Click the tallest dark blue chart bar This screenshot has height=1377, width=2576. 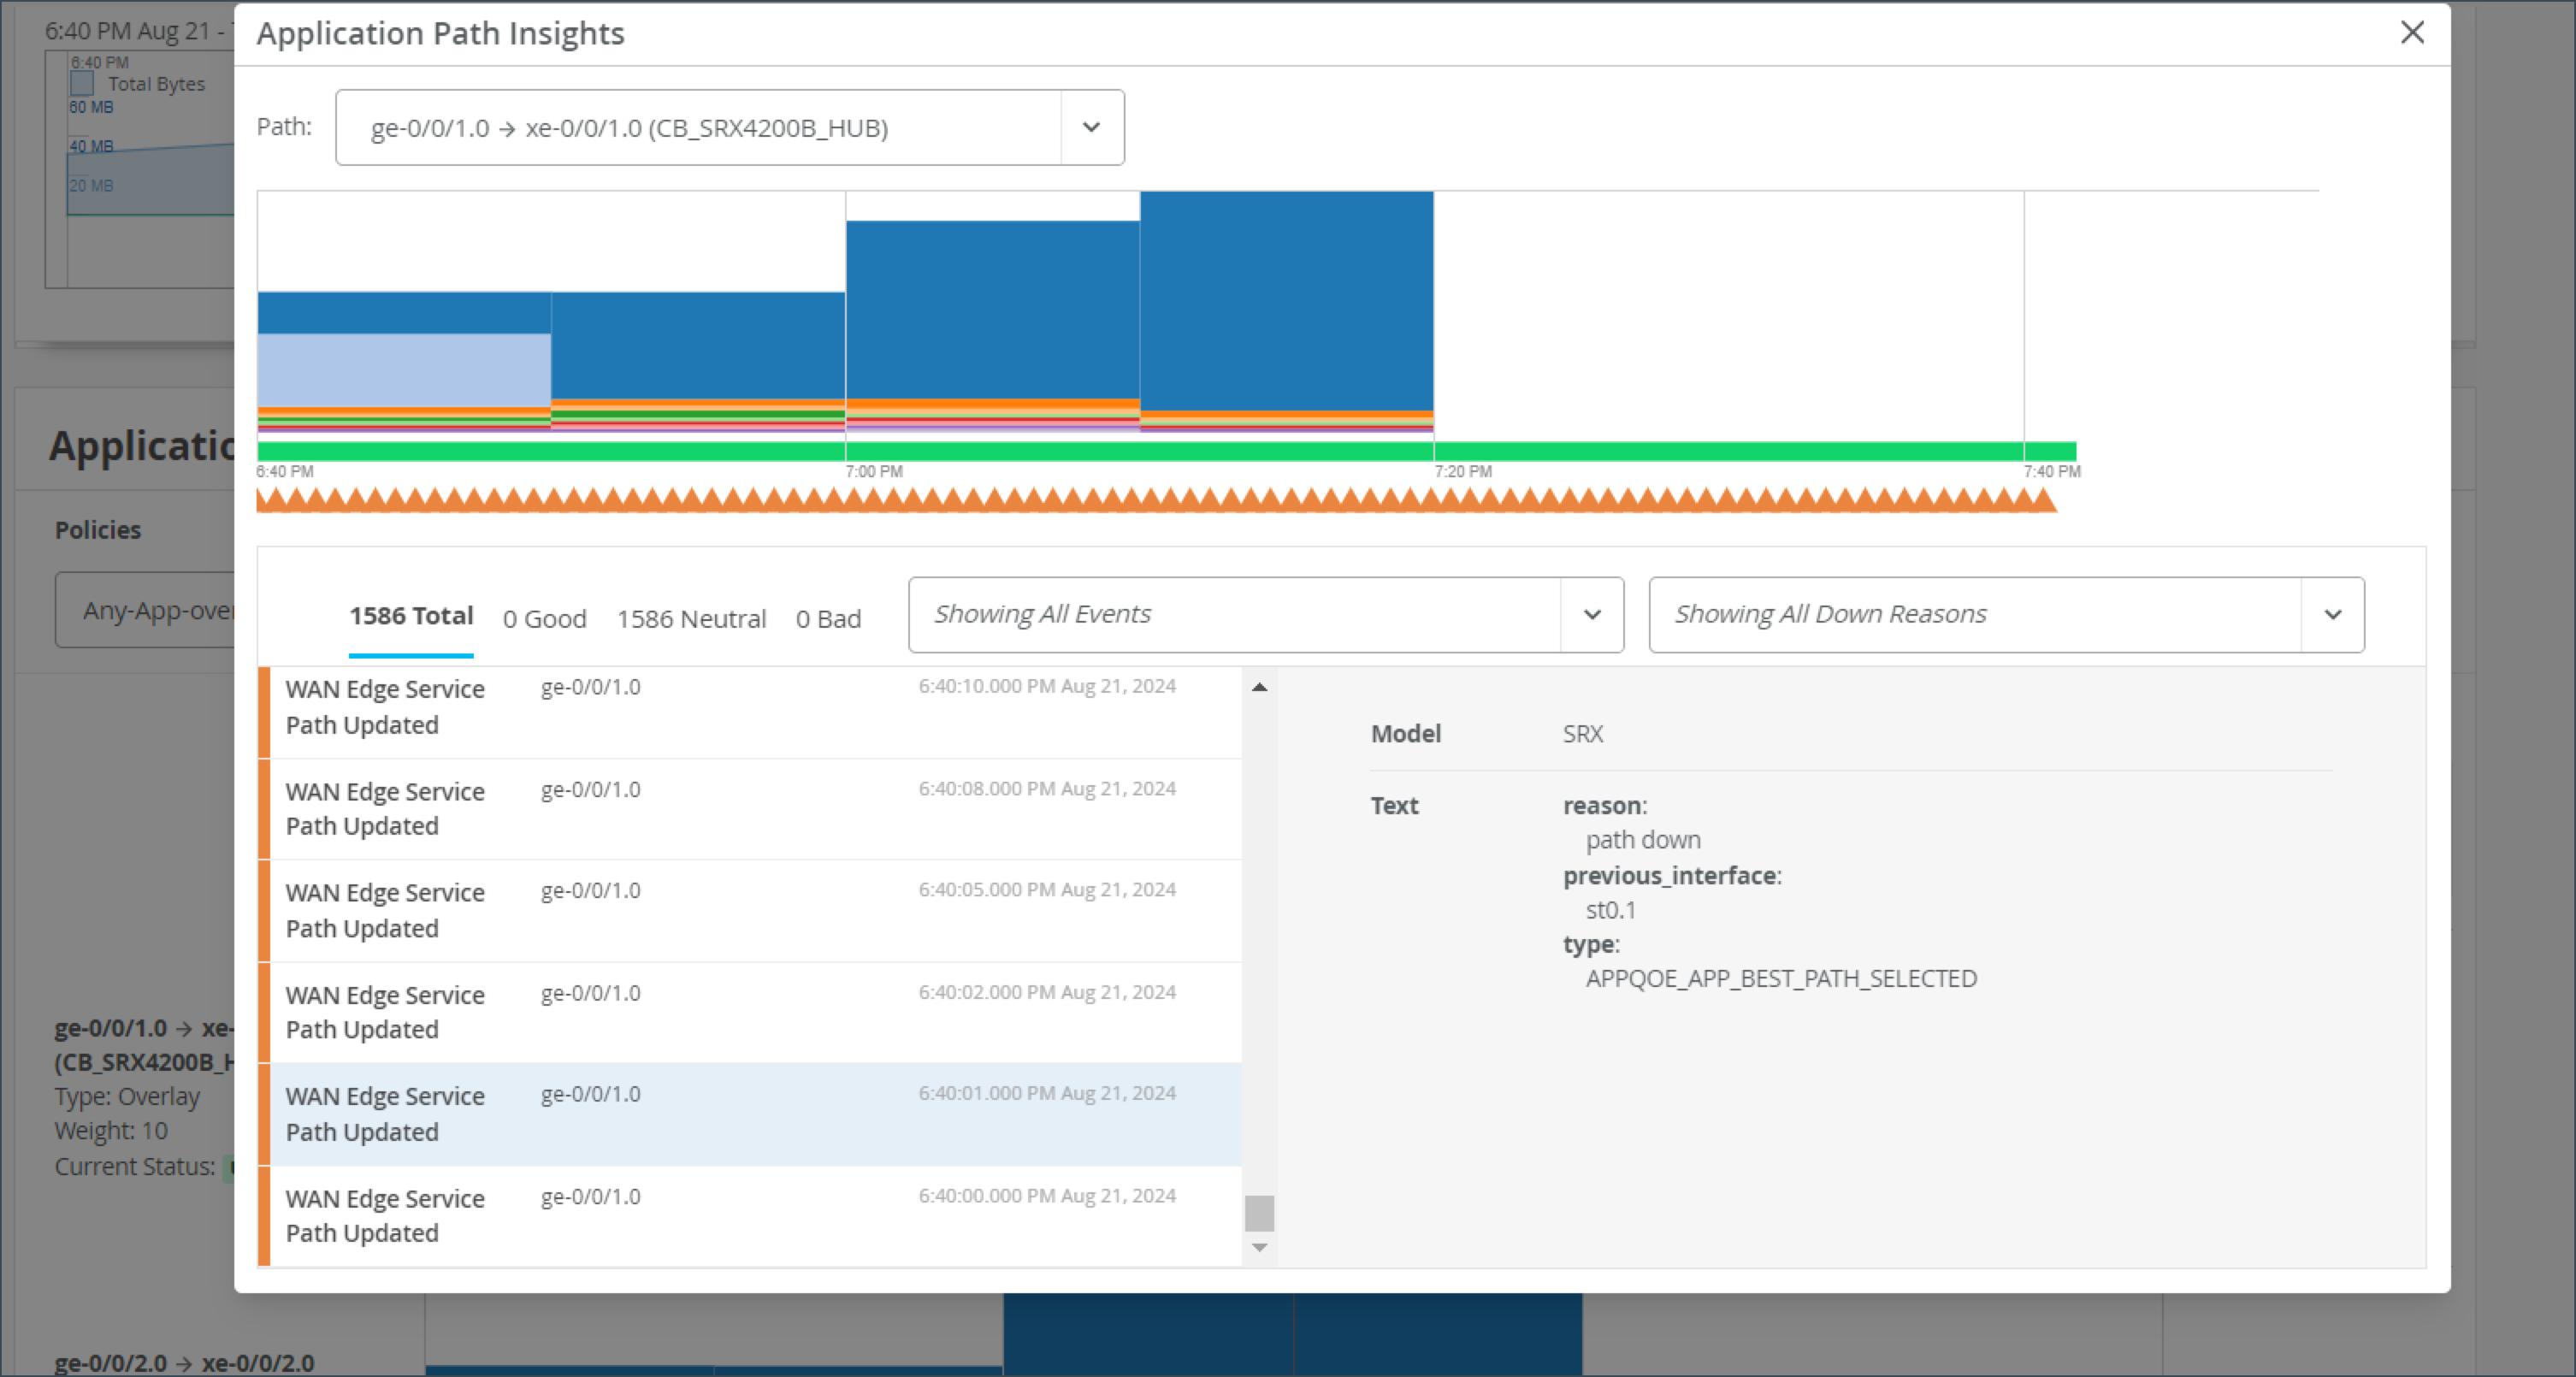click(x=1286, y=300)
